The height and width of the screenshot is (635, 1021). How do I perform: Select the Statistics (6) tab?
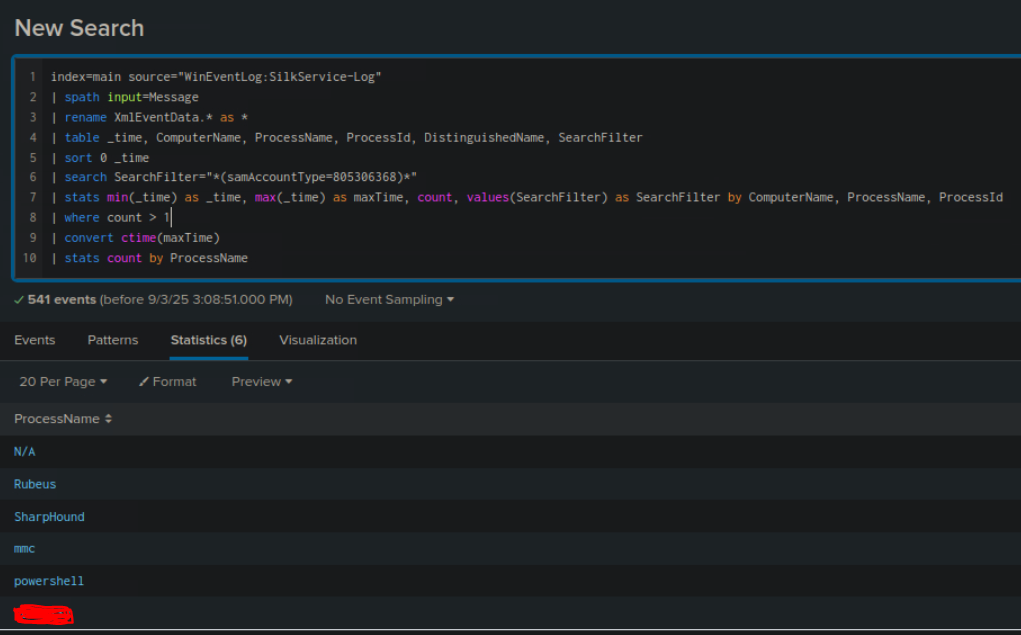(x=208, y=340)
